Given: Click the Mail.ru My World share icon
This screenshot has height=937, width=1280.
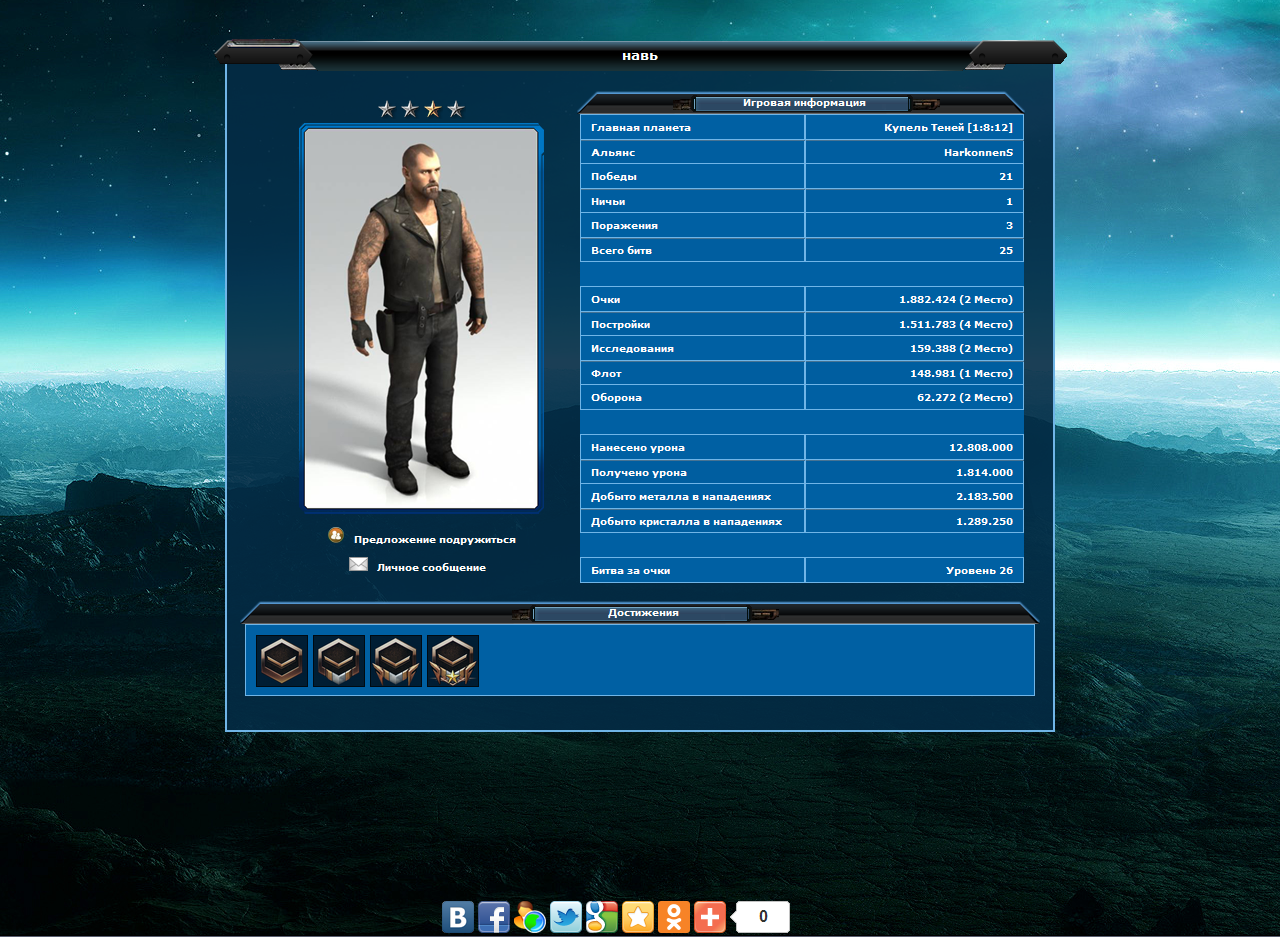Looking at the screenshot, I should (x=530, y=917).
